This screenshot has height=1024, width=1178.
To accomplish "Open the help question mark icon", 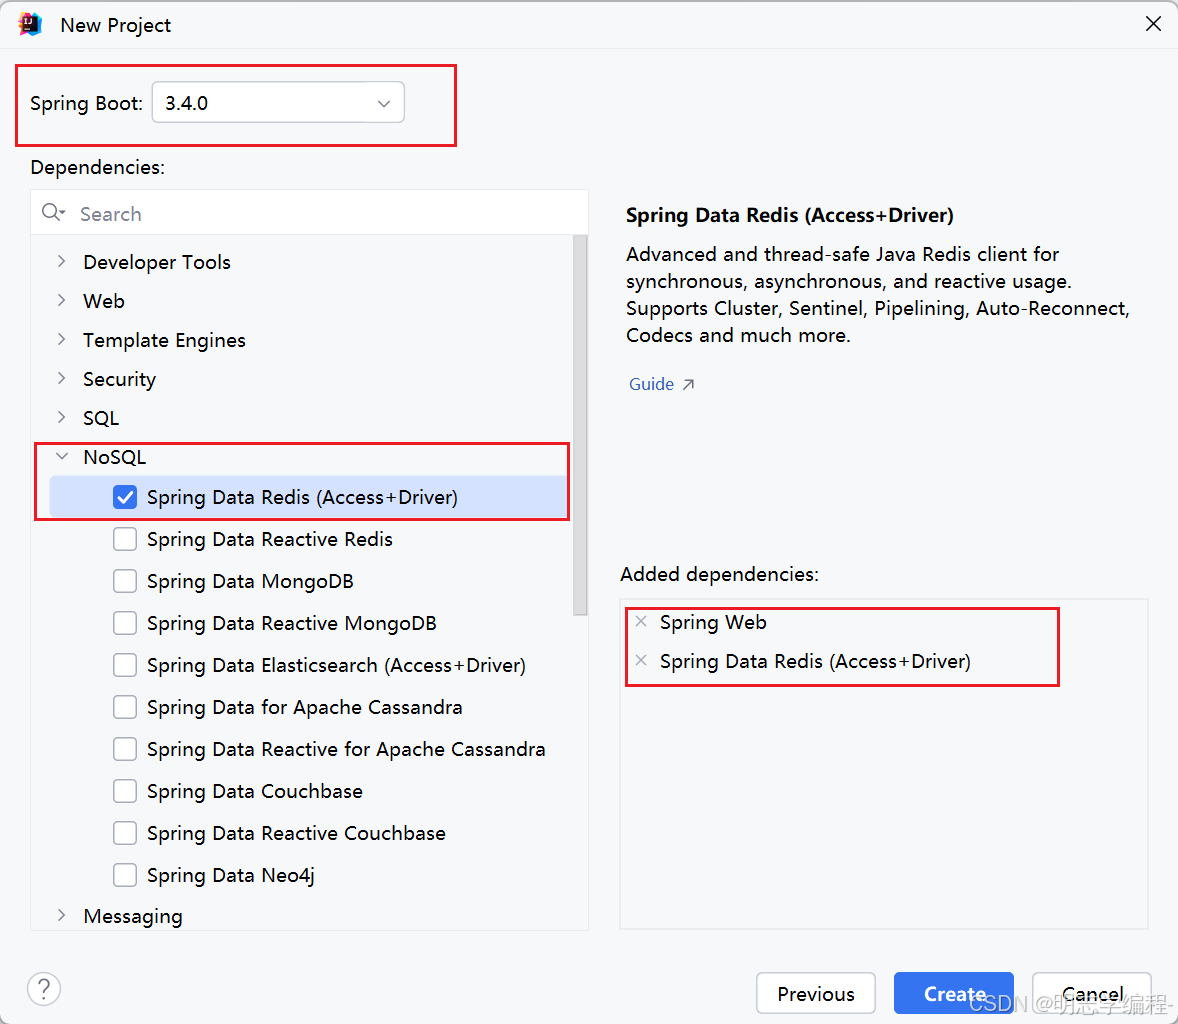I will pos(44,989).
